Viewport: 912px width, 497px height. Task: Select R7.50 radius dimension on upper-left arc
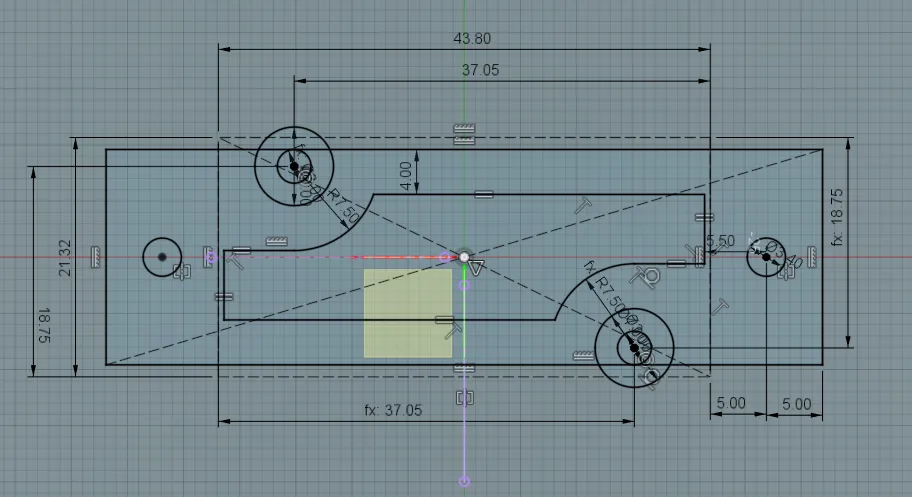click(342, 207)
